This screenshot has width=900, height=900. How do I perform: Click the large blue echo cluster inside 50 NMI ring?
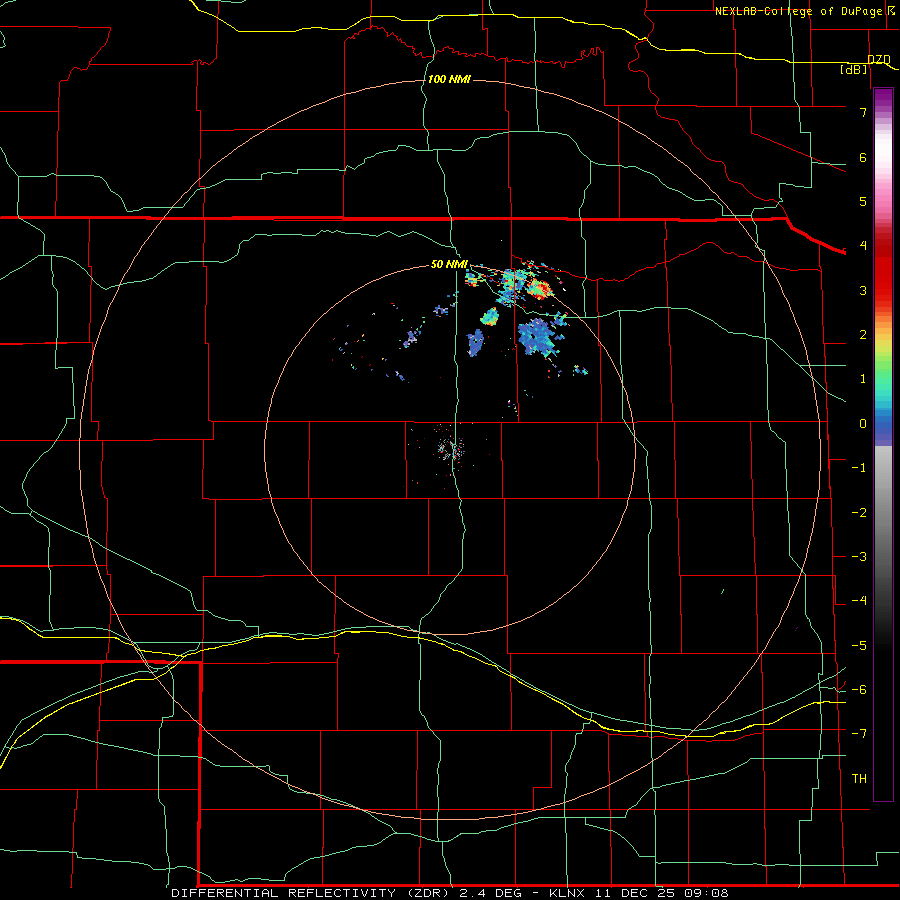538,337
